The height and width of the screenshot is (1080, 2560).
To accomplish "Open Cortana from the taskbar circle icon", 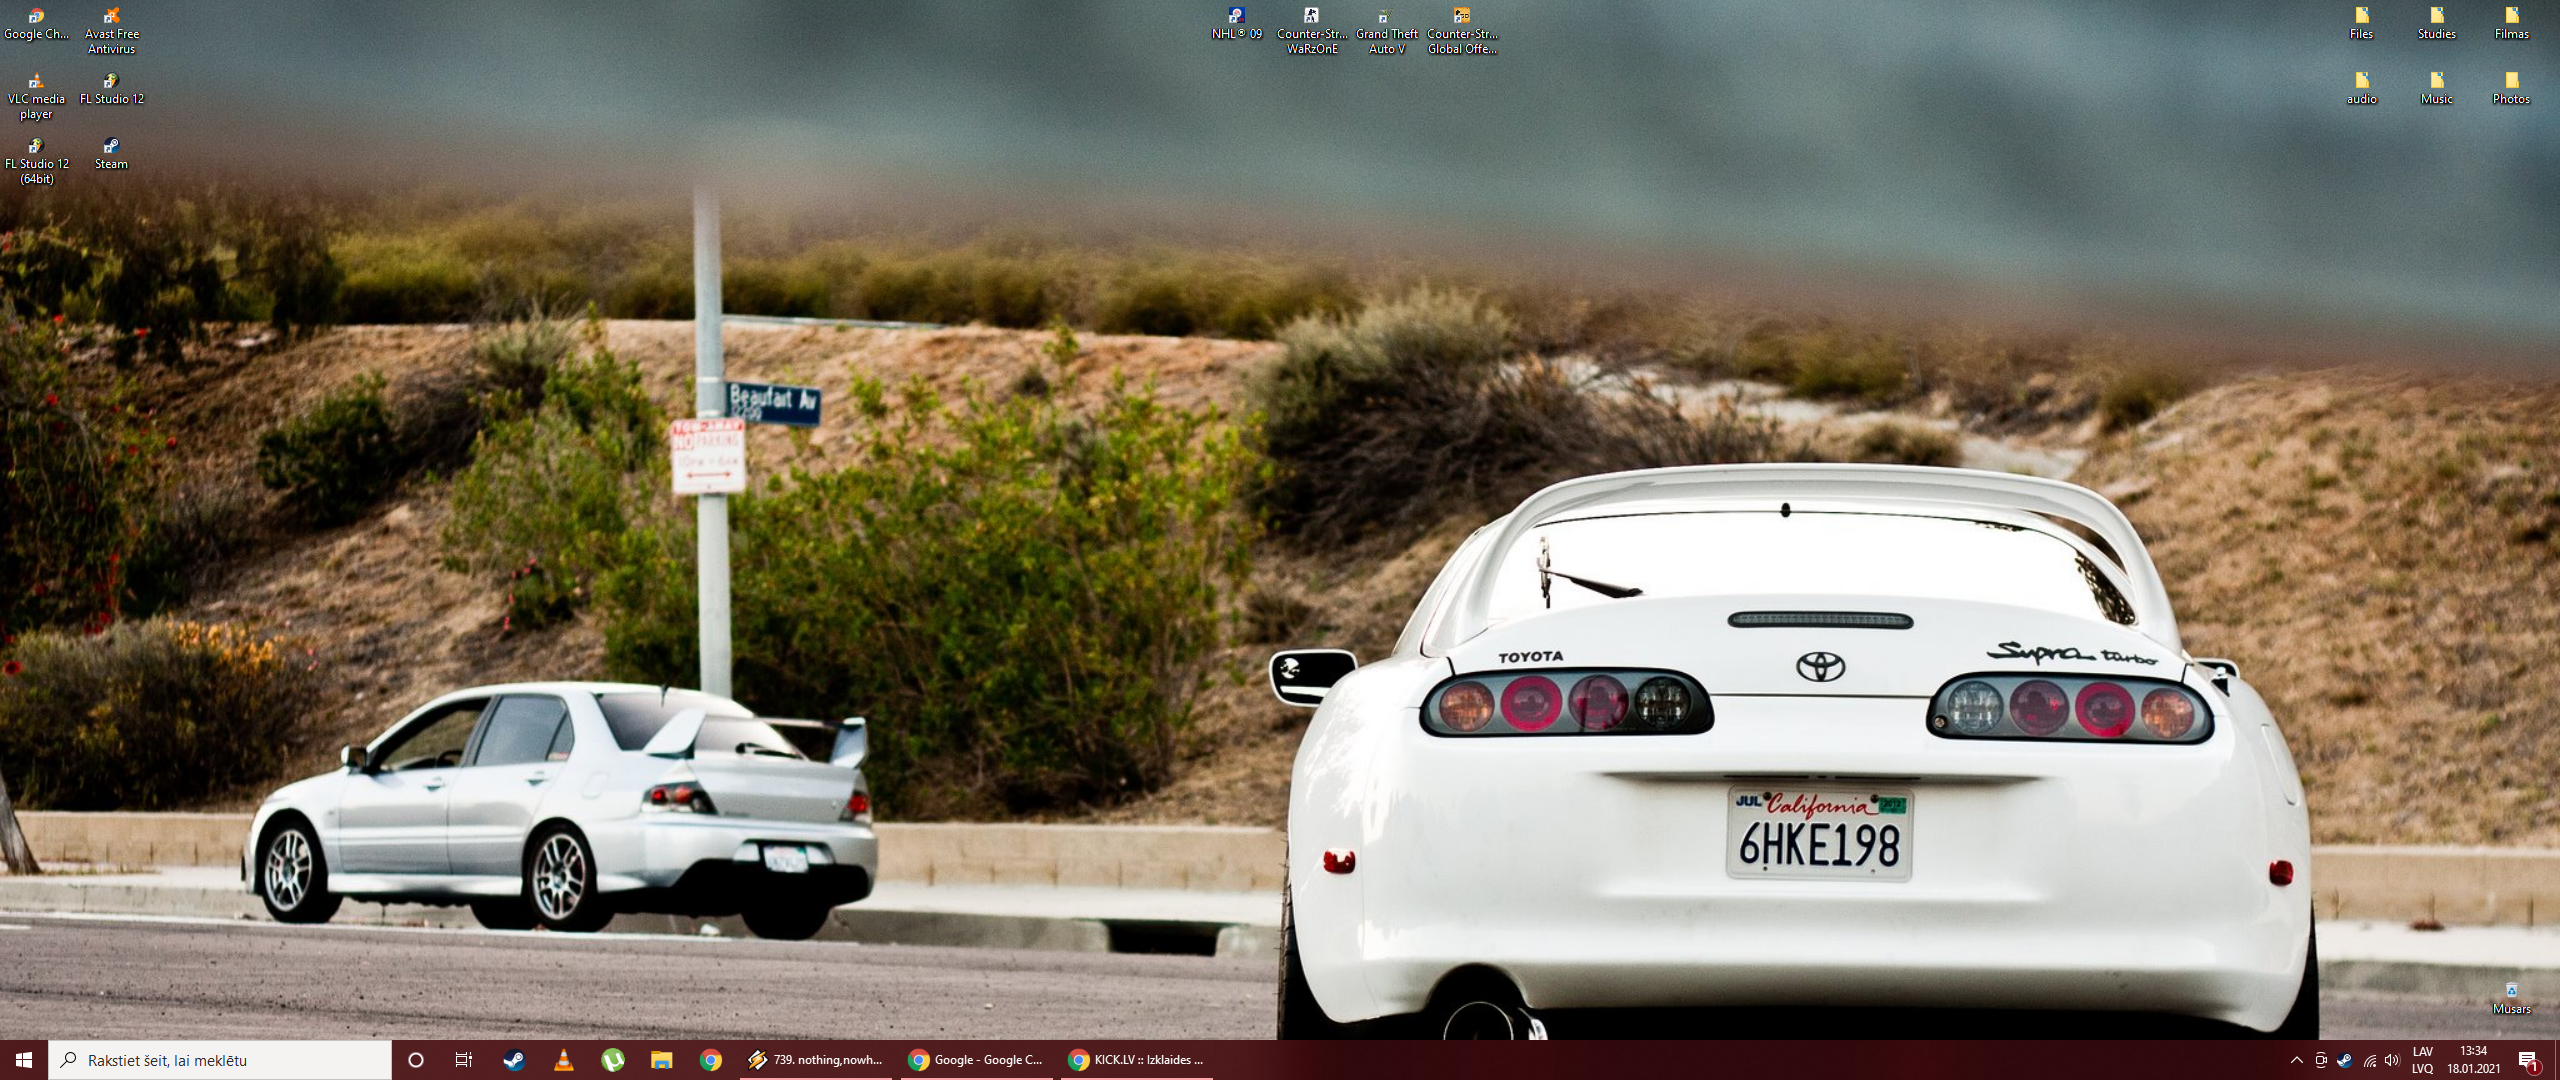I will (x=416, y=1060).
